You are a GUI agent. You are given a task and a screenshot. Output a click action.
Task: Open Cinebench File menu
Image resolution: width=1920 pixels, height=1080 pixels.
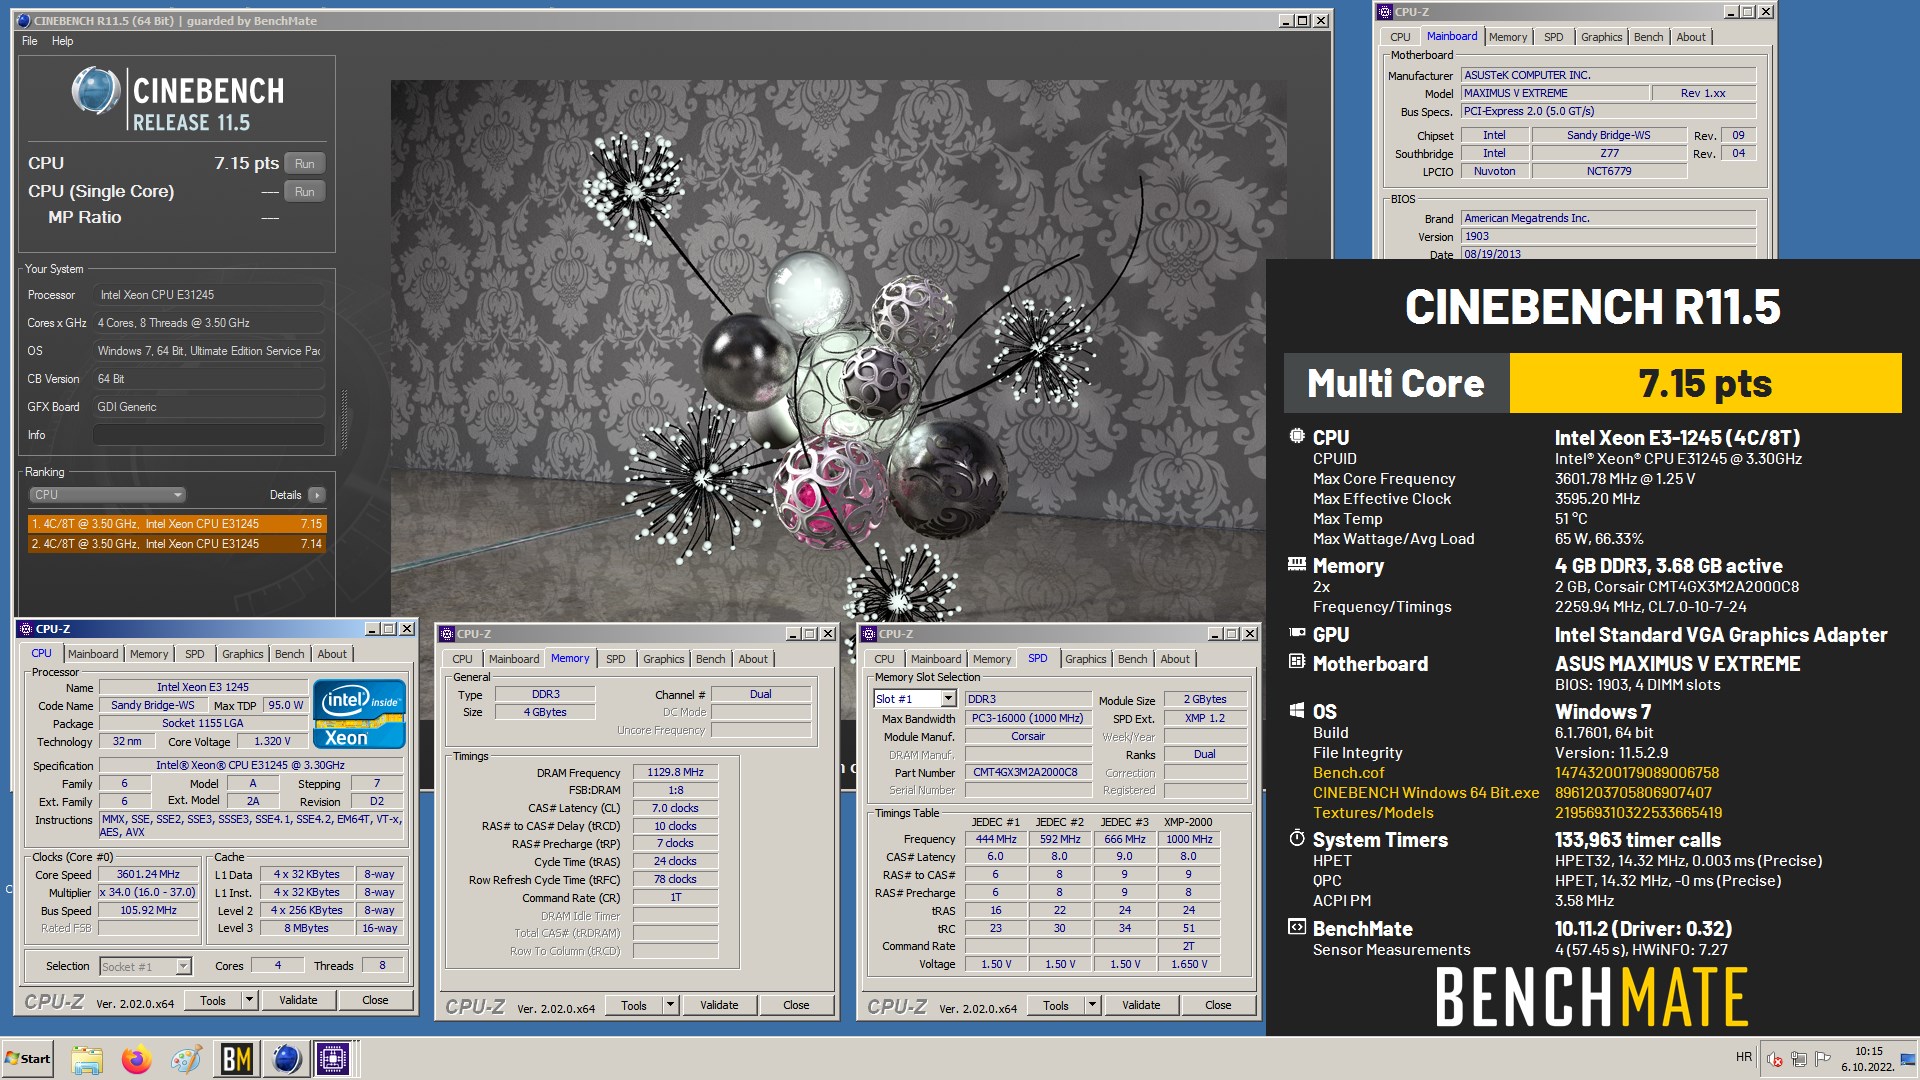(30, 41)
